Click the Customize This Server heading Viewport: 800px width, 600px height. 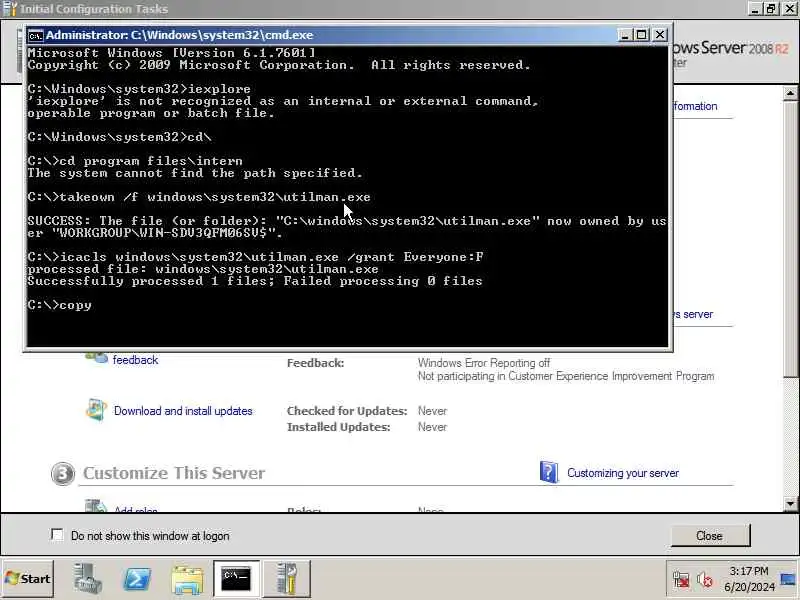[174, 473]
